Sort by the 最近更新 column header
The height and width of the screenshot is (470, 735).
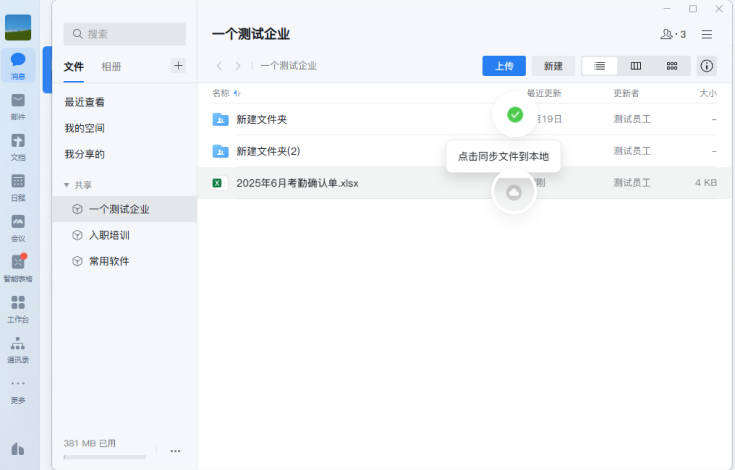[544, 93]
